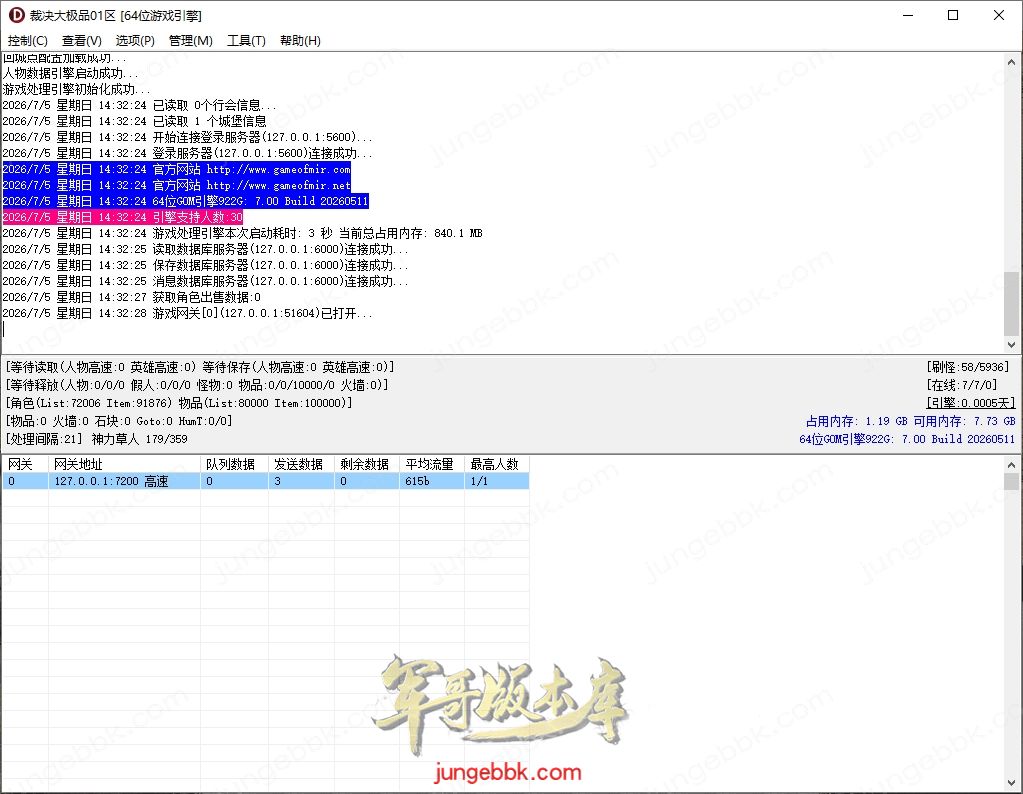Select the gateway row 127.0.0.1:7200

coord(266,481)
